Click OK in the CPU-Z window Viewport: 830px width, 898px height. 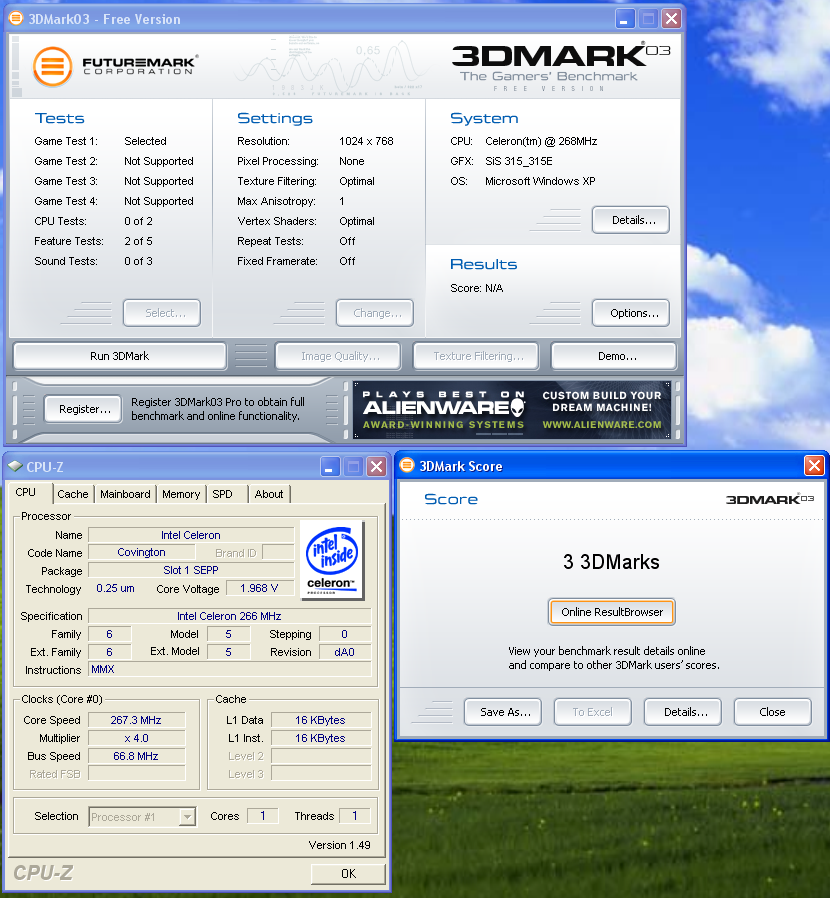point(348,873)
